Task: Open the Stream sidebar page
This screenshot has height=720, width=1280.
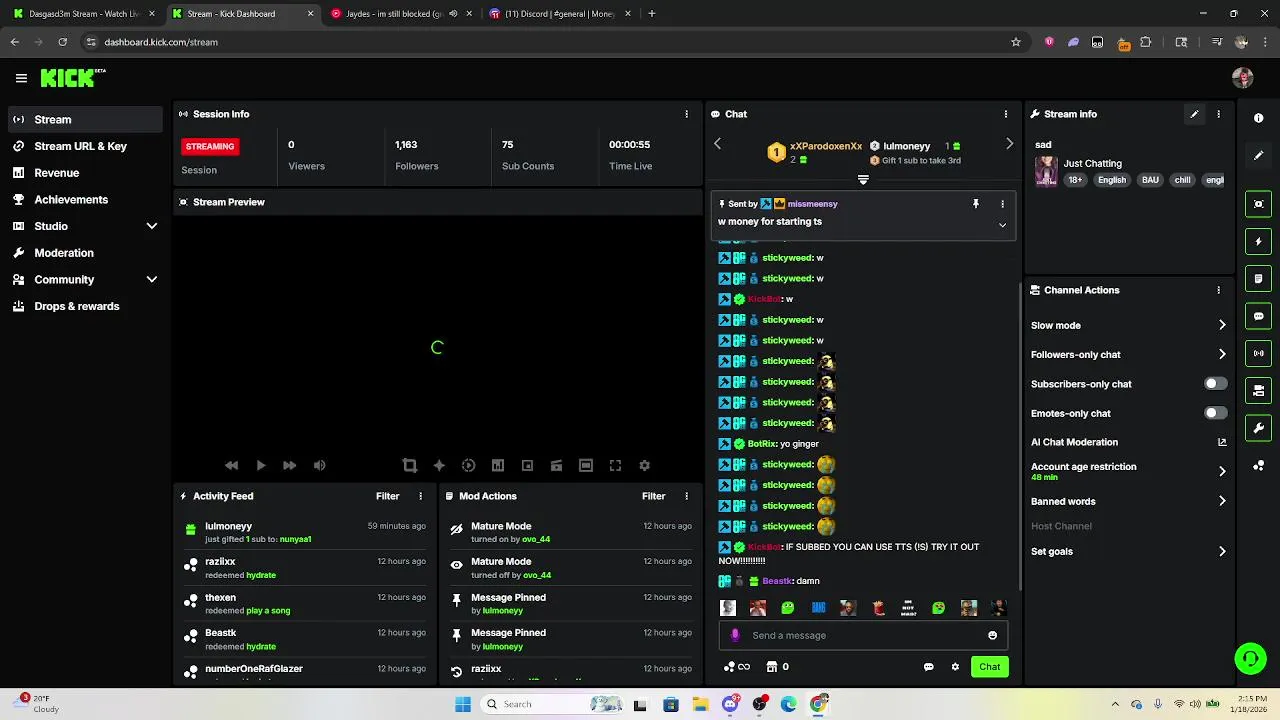Action: 84,119
